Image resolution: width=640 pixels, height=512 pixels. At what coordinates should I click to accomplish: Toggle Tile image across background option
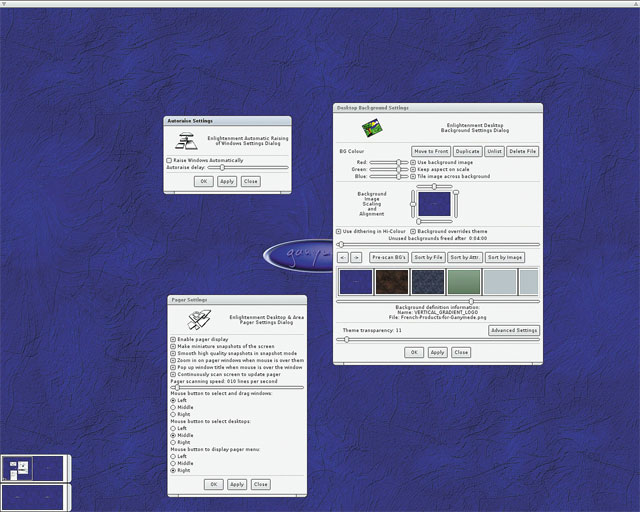pos(413,176)
